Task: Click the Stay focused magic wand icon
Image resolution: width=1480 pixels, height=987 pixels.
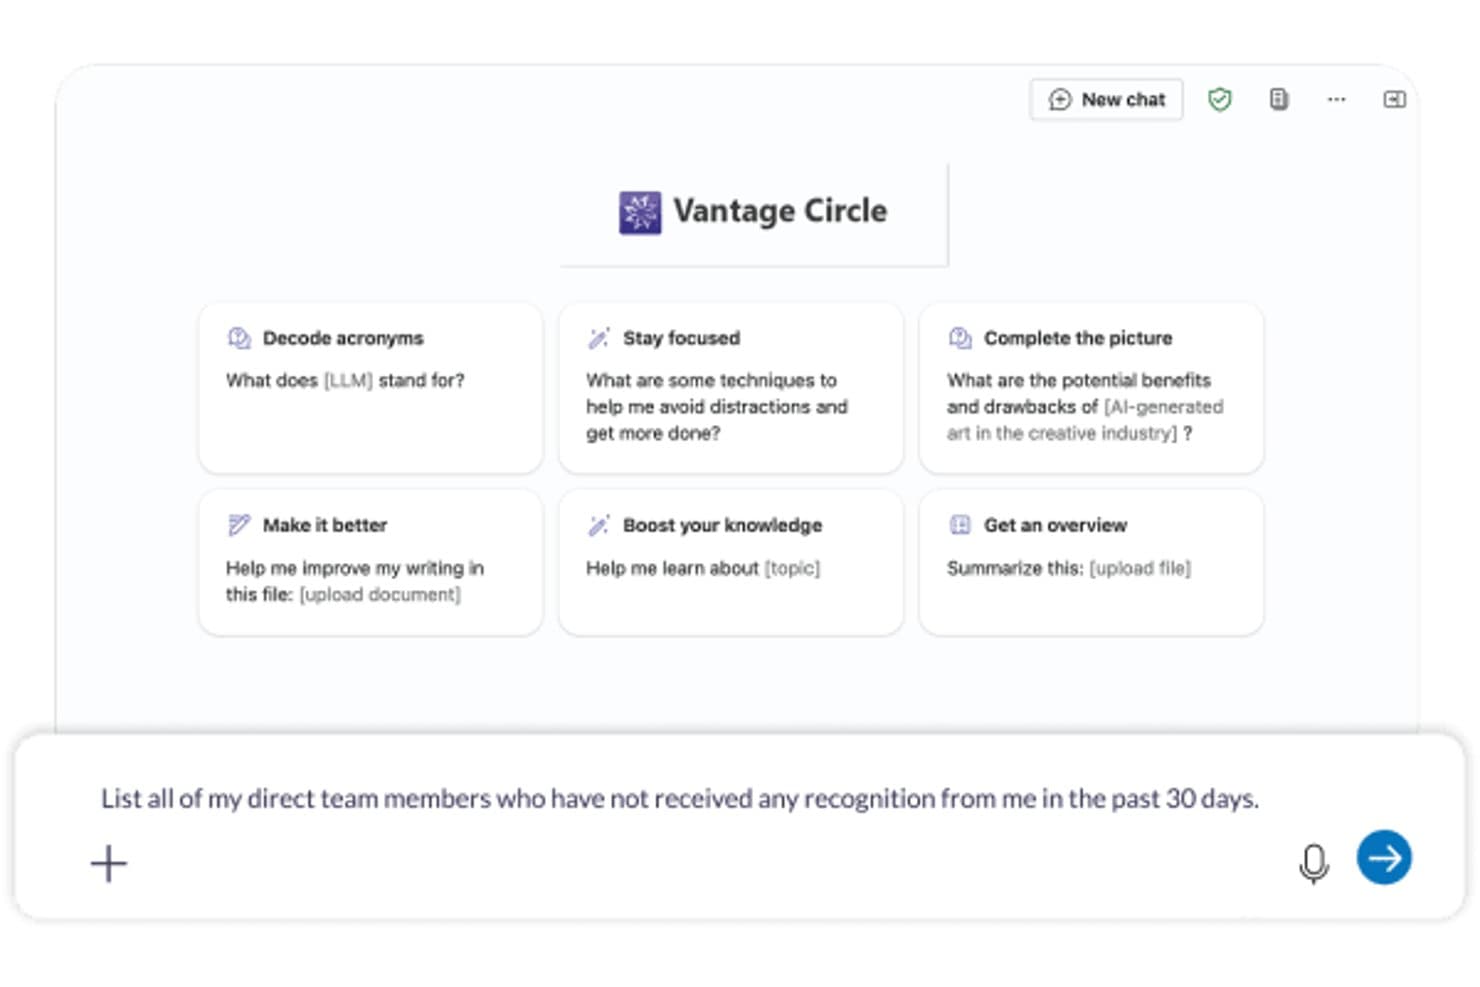Action: tap(599, 338)
